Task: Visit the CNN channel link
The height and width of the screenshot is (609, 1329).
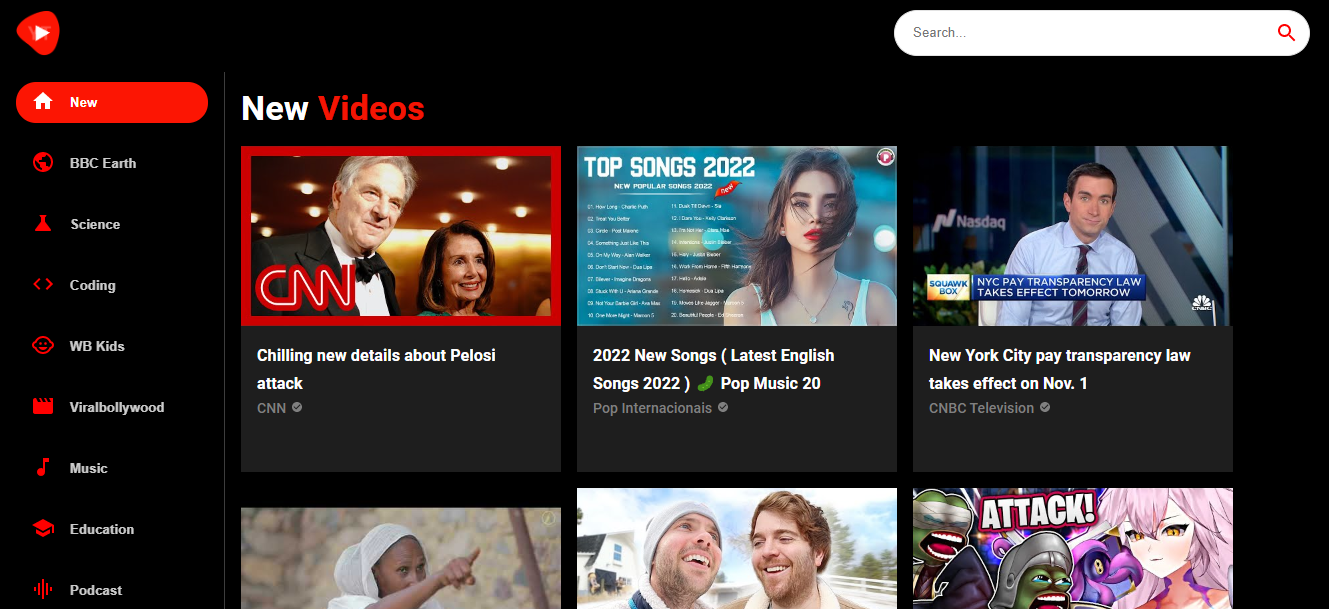Action: (271, 408)
